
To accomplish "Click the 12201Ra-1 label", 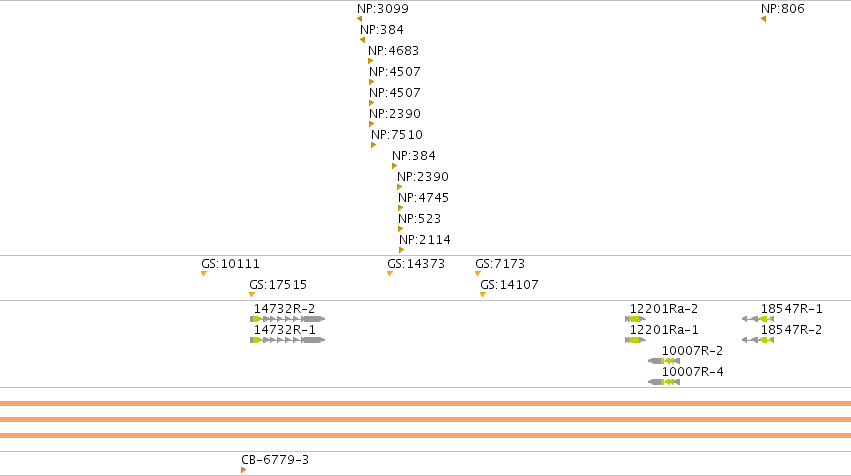I will point(664,330).
